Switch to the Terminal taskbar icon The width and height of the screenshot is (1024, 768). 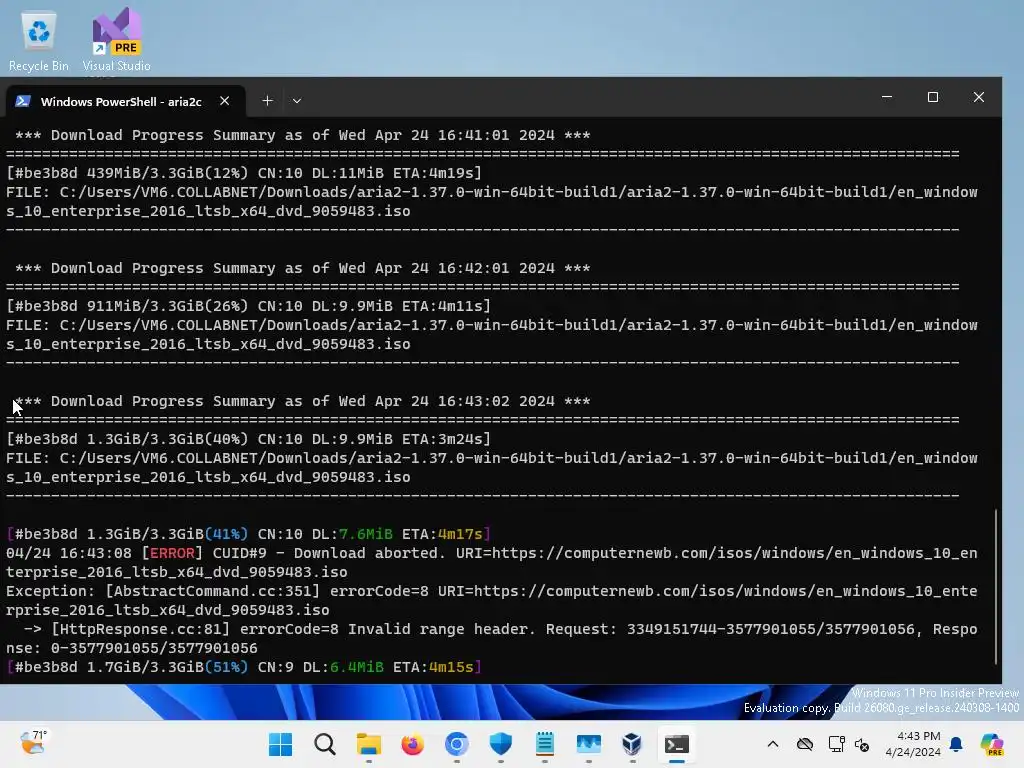coord(677,744)
